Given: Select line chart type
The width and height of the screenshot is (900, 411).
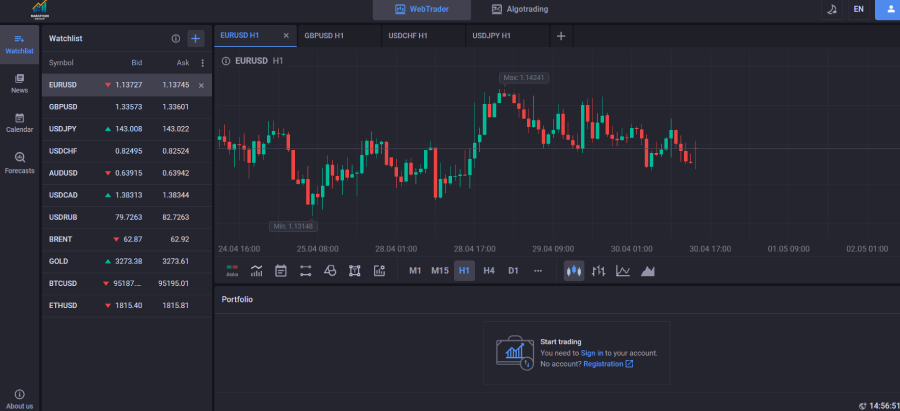Looking at the screenshot, I should coord(623,270).
